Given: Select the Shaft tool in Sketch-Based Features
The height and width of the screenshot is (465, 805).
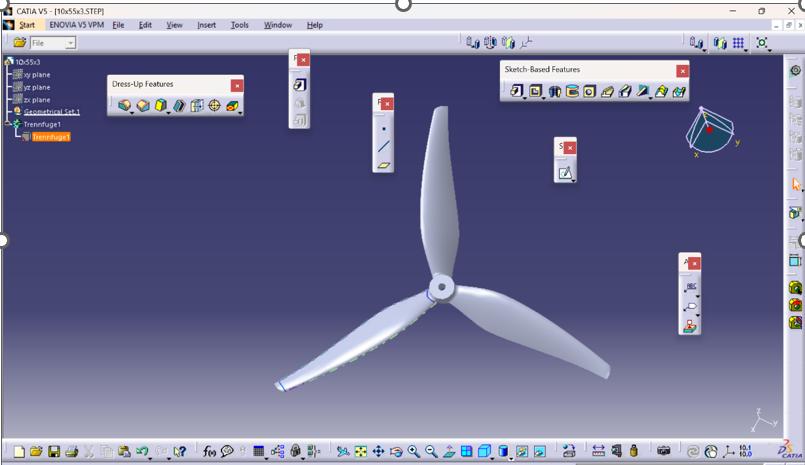Looking at the screenshot, I should click(x=554, y=91).
